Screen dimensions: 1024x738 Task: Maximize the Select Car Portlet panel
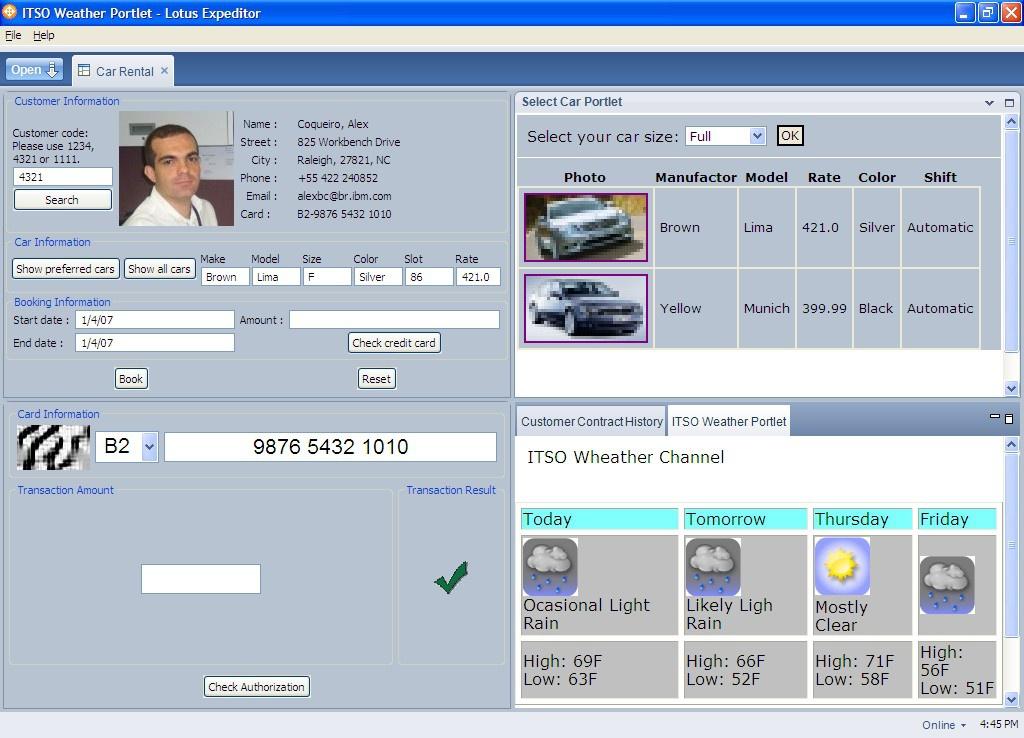pyautogui.click(x=1009, y=103)
